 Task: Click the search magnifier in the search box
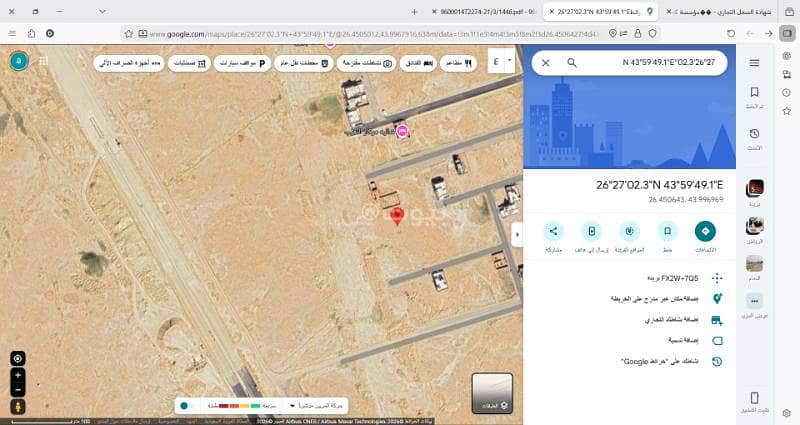tap(572, 62)
